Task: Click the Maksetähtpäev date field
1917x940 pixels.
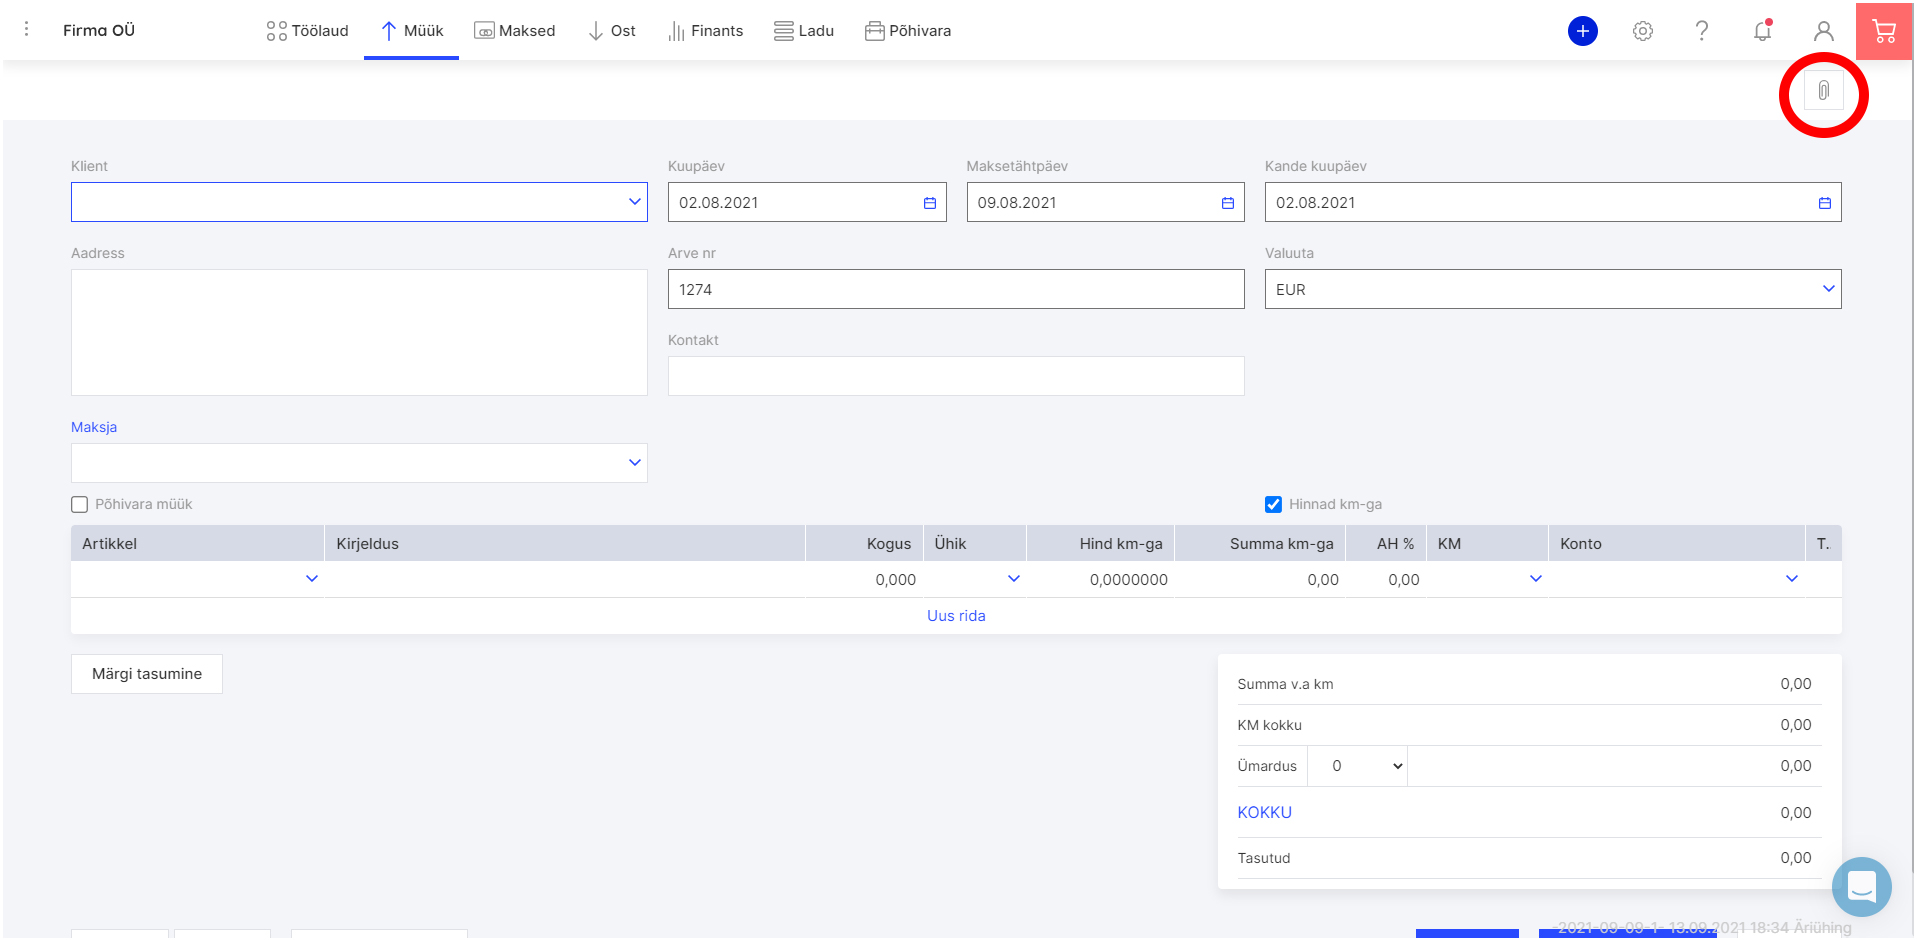Action: 1105,202
